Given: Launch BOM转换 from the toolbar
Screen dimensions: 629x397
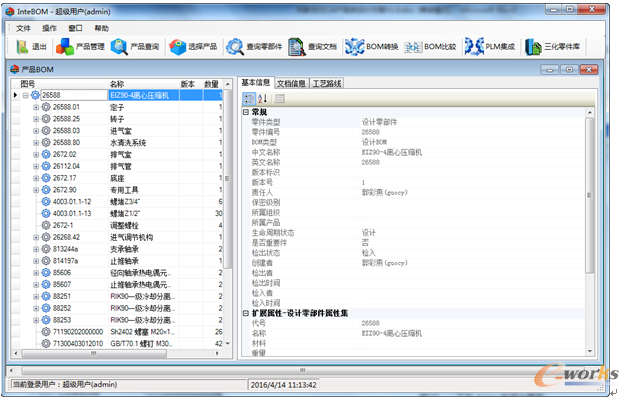Looking at the screenshot, I should pos(354,47).
